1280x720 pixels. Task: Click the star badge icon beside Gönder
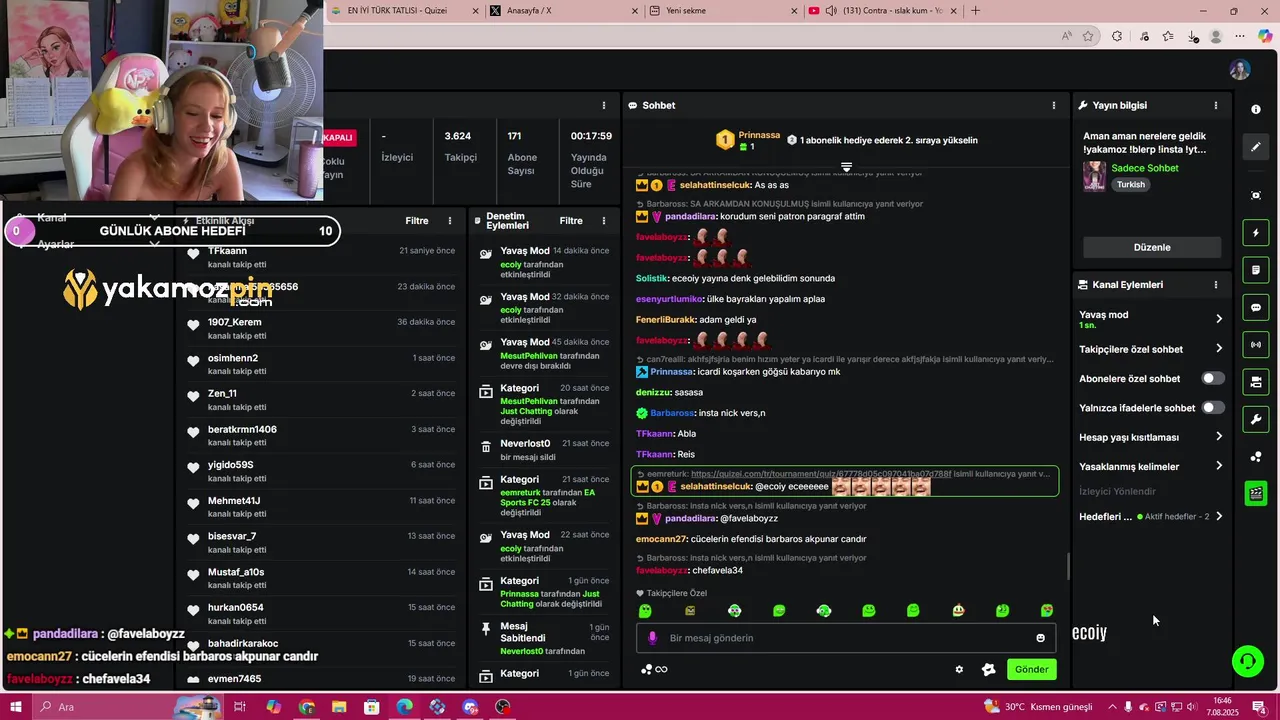(x=989, y=670)
